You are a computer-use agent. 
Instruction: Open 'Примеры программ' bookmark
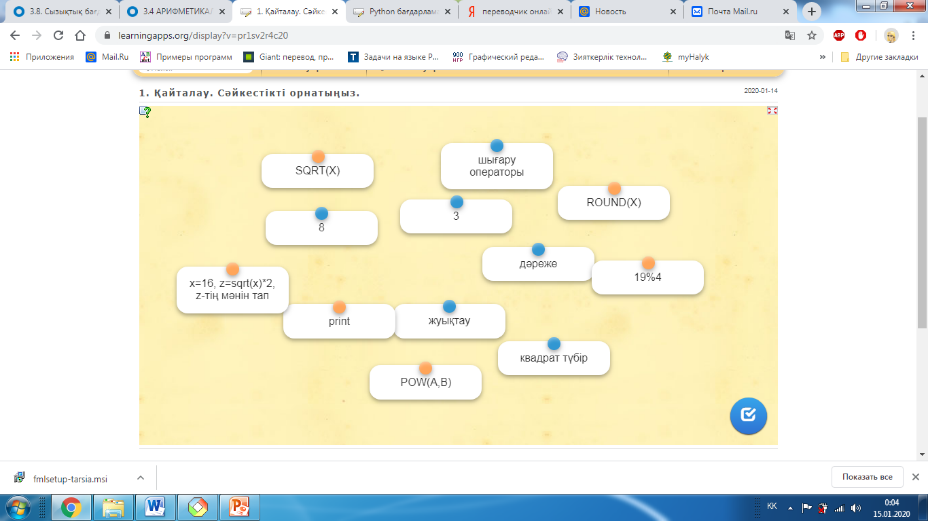pos(186,57)
